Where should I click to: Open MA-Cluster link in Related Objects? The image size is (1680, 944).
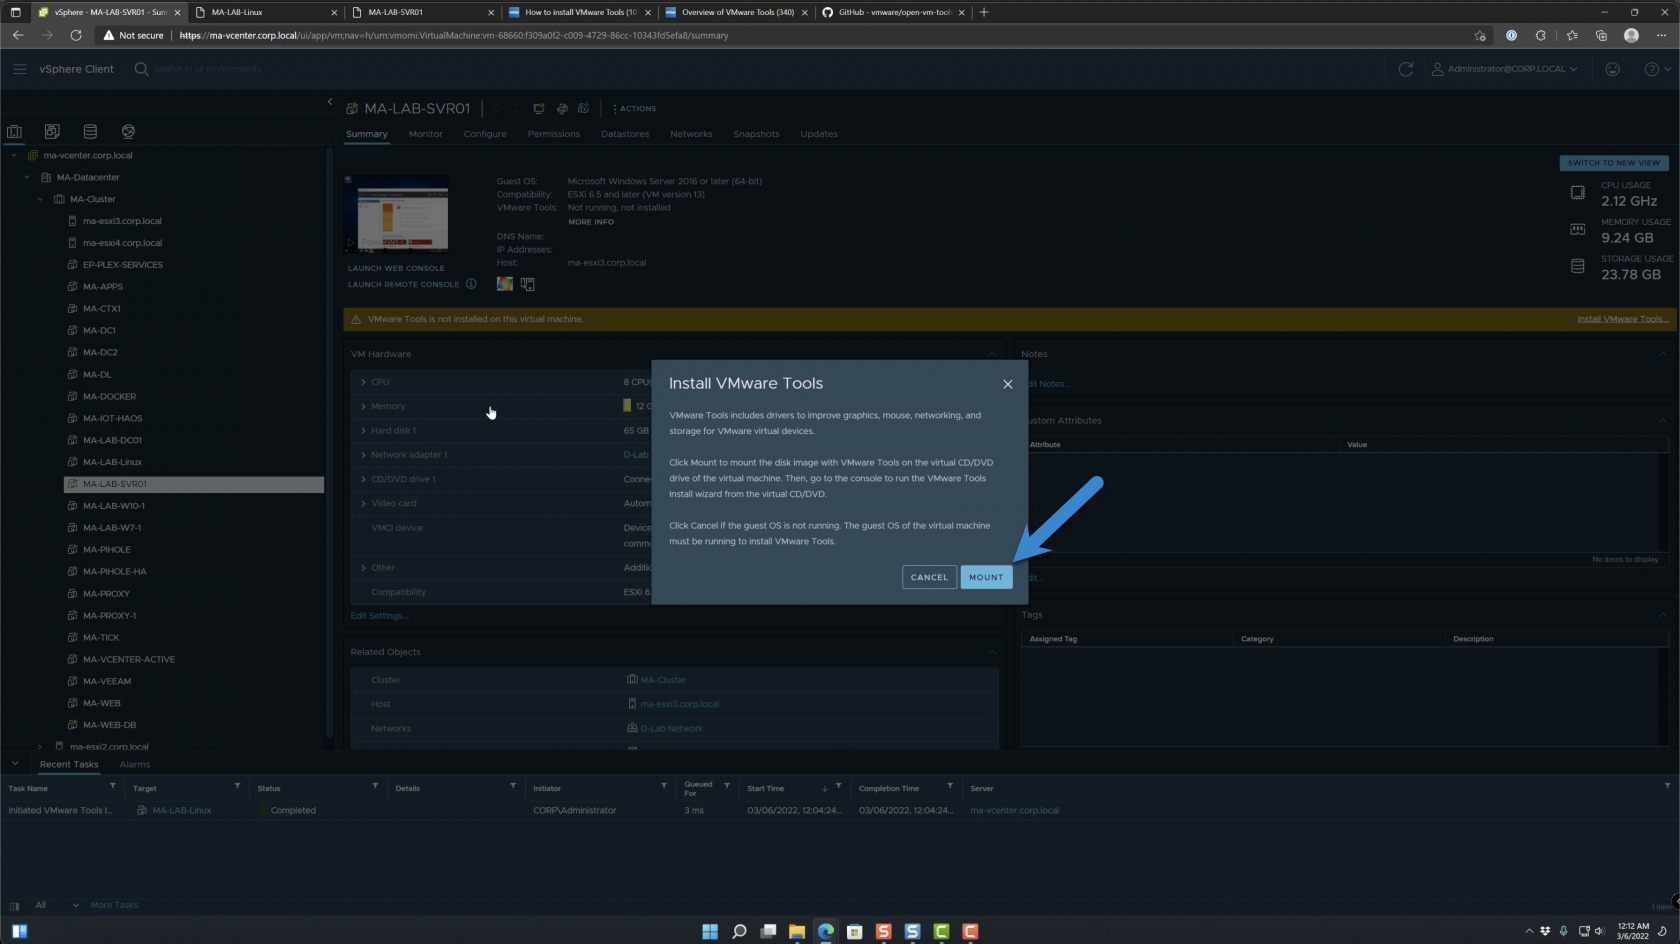click(663, 680)
